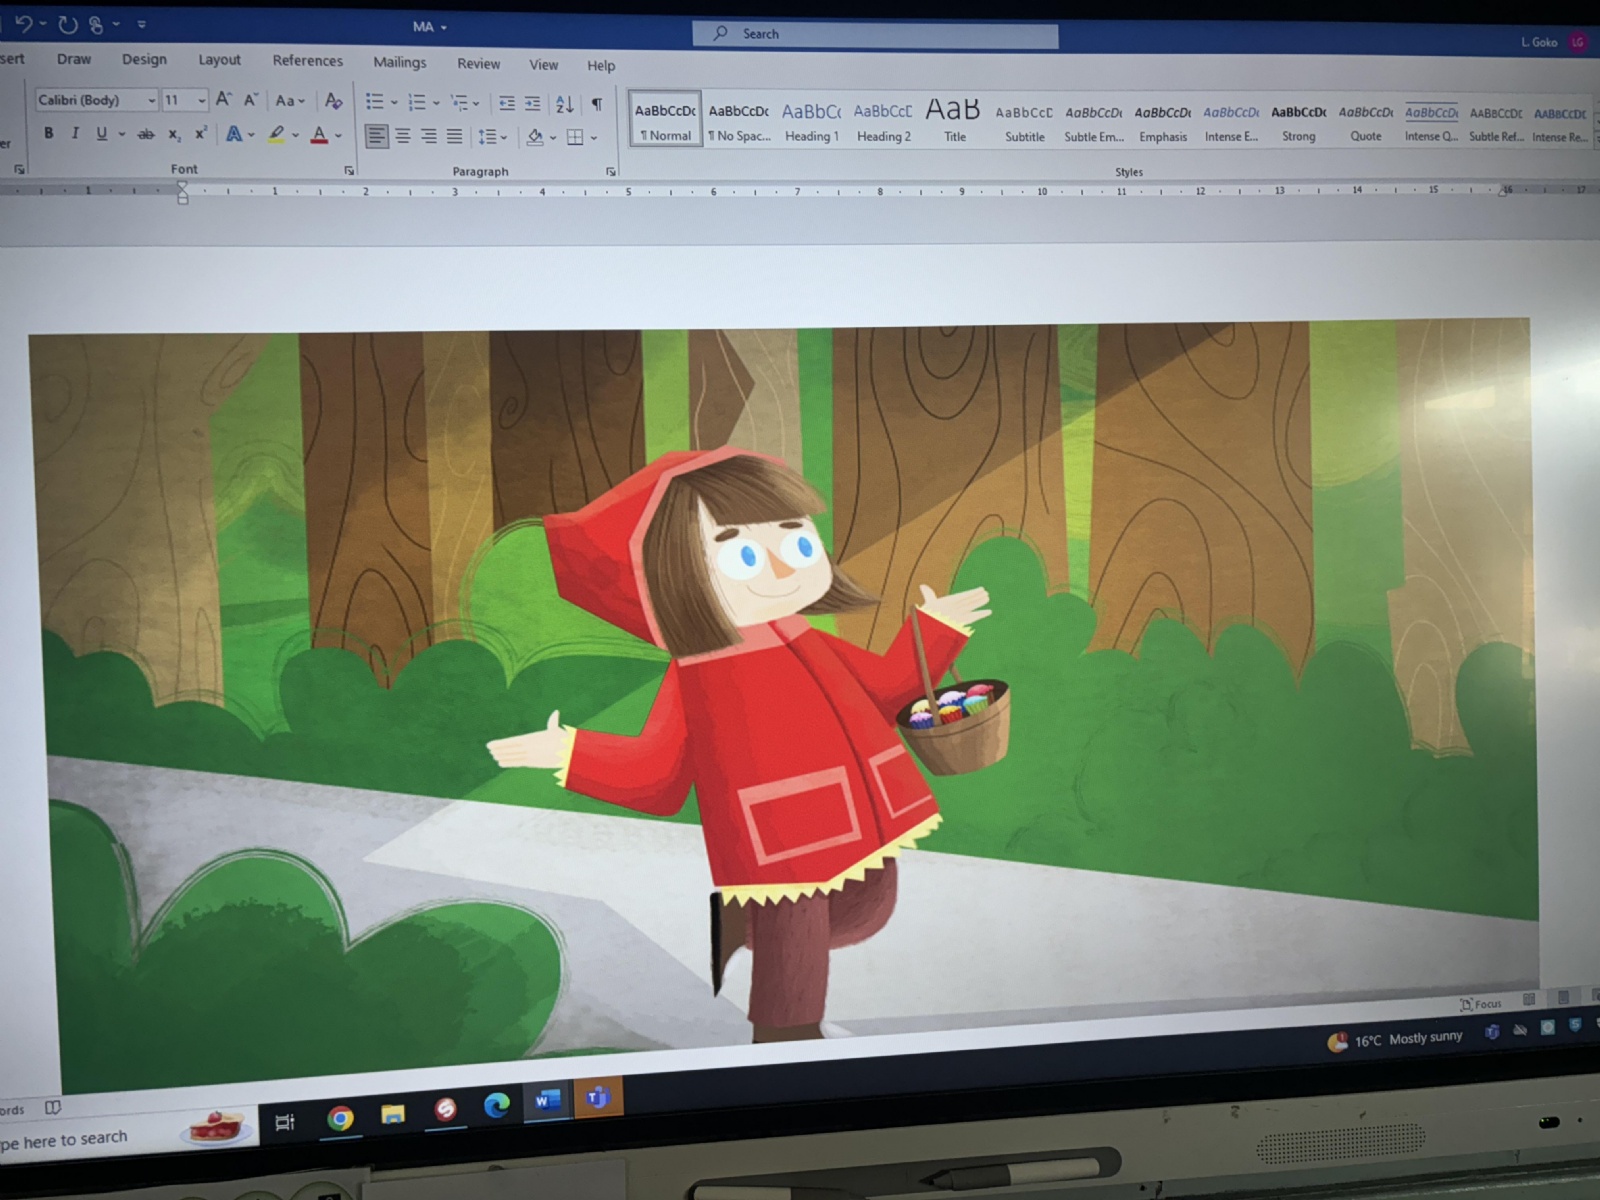Justify the paragraph text
This screenshot has height=1200, width=1600.
point(455,136)
